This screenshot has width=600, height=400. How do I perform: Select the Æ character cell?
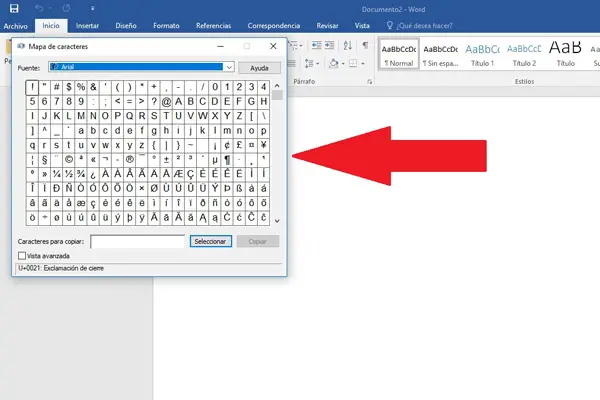coord(178,174)
